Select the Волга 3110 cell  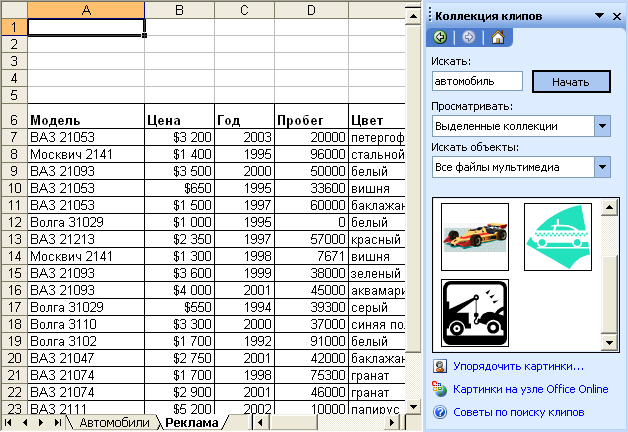coord(86,324)
